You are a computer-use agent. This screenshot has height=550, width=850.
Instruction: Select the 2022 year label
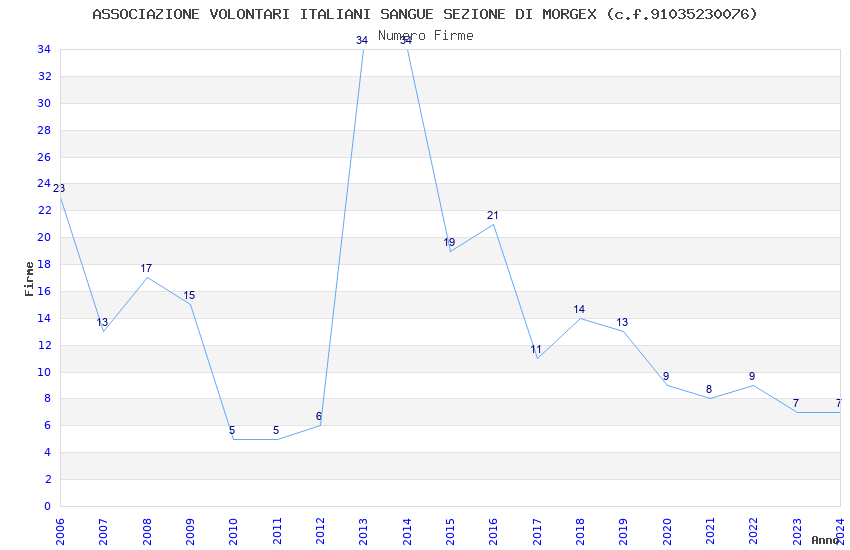(754, 531)
